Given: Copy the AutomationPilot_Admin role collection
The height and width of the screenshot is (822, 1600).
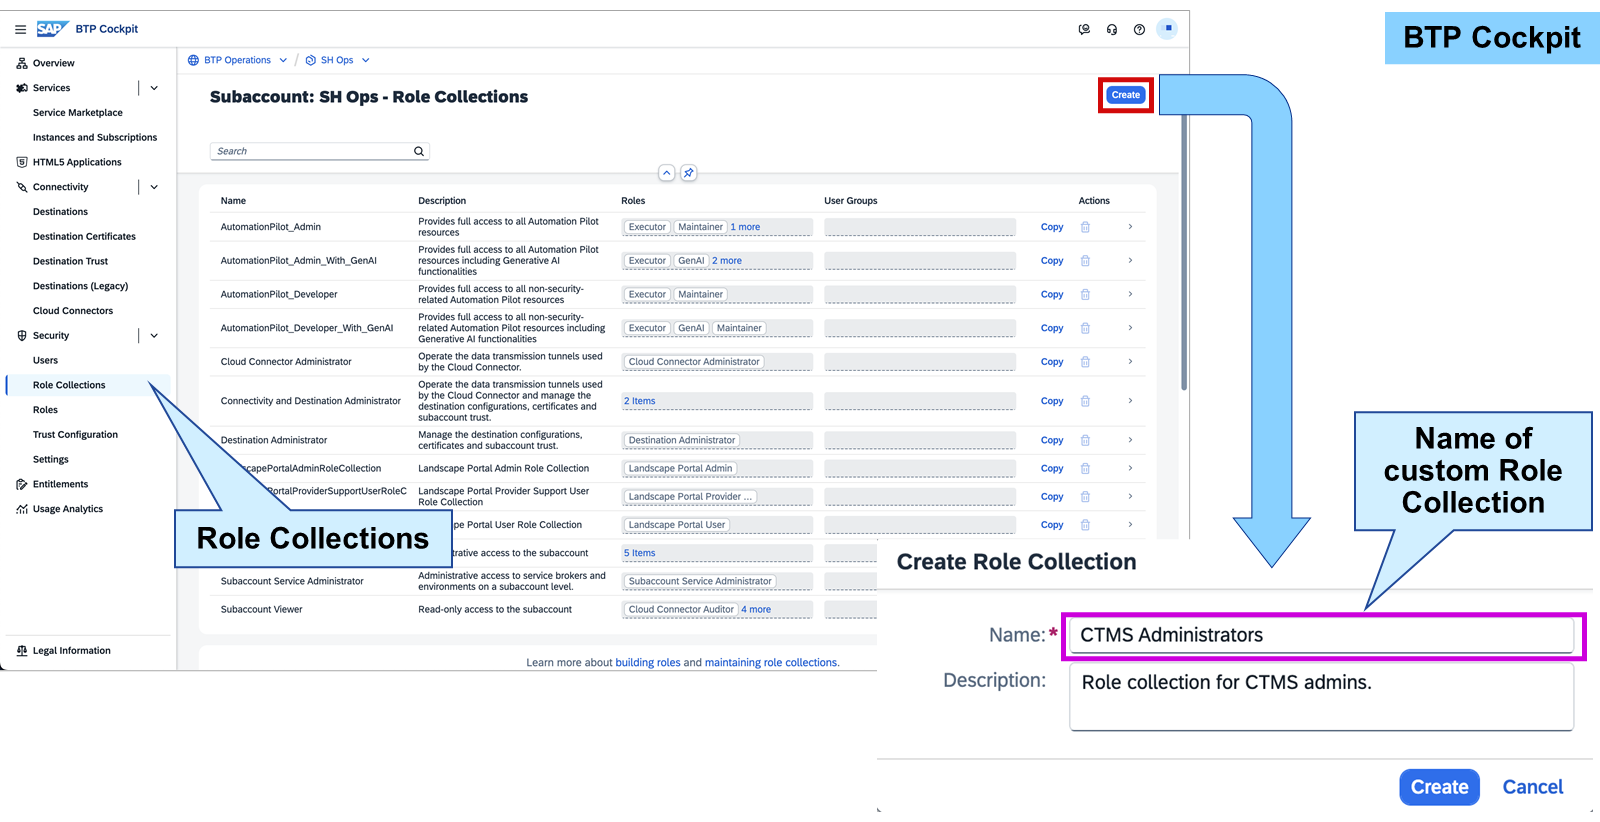Looking at the screenshot, I should pos(1052,227).
